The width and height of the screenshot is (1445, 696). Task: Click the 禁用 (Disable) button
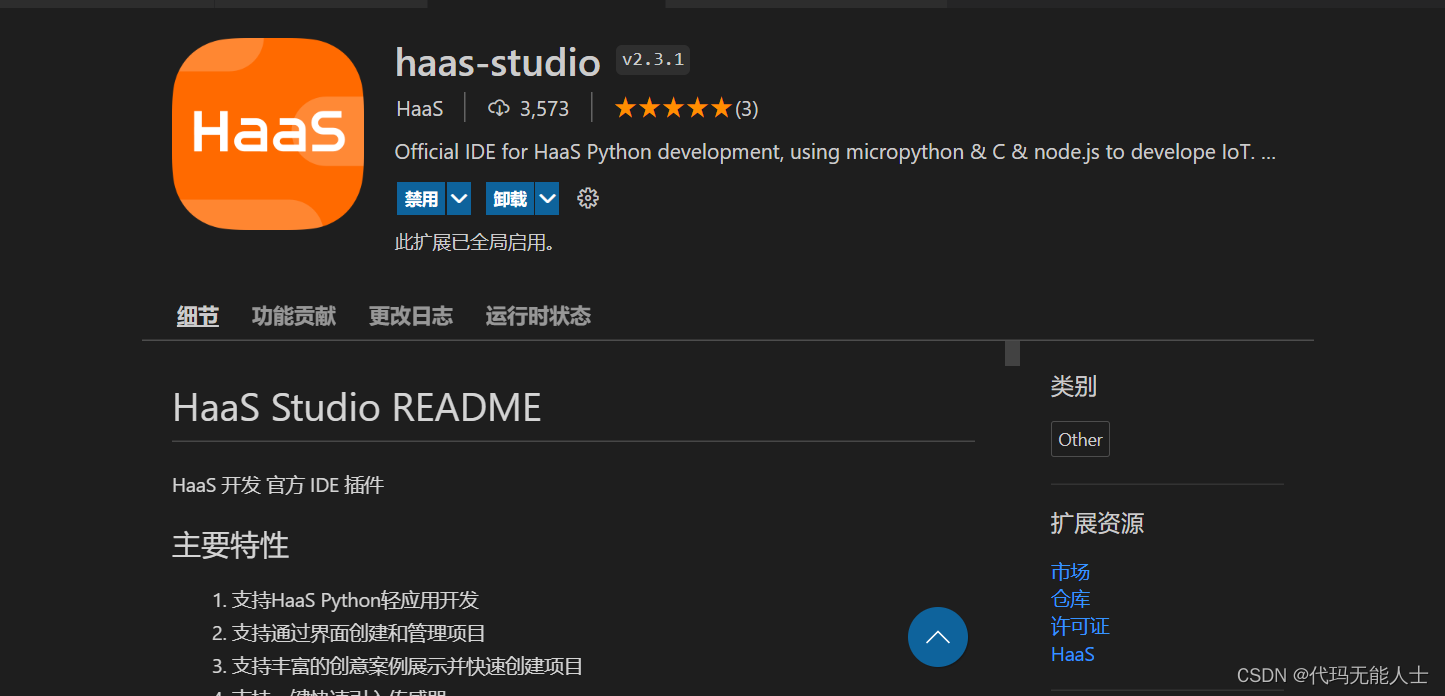(x=421, y=198)
